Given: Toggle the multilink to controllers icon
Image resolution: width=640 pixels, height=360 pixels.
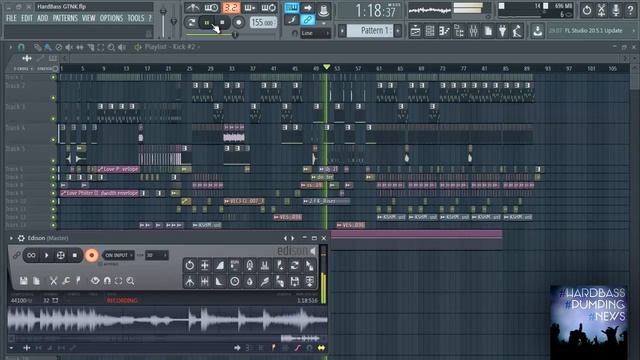Looking at the screenshot, I should [x=307, y=20].
